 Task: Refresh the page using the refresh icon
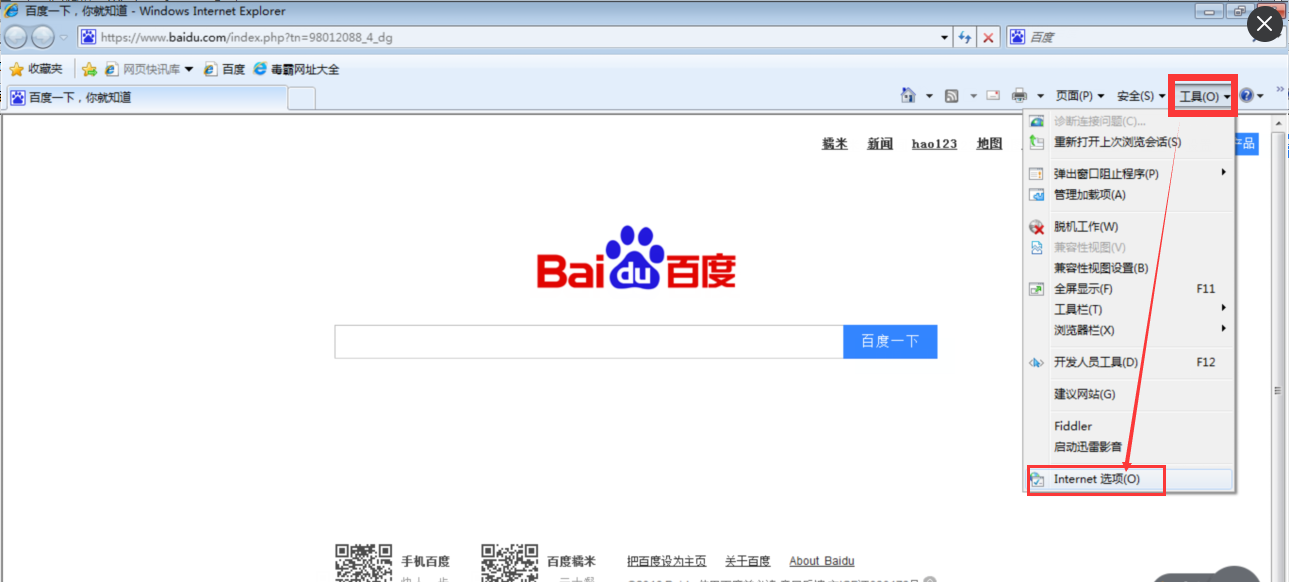965,37
